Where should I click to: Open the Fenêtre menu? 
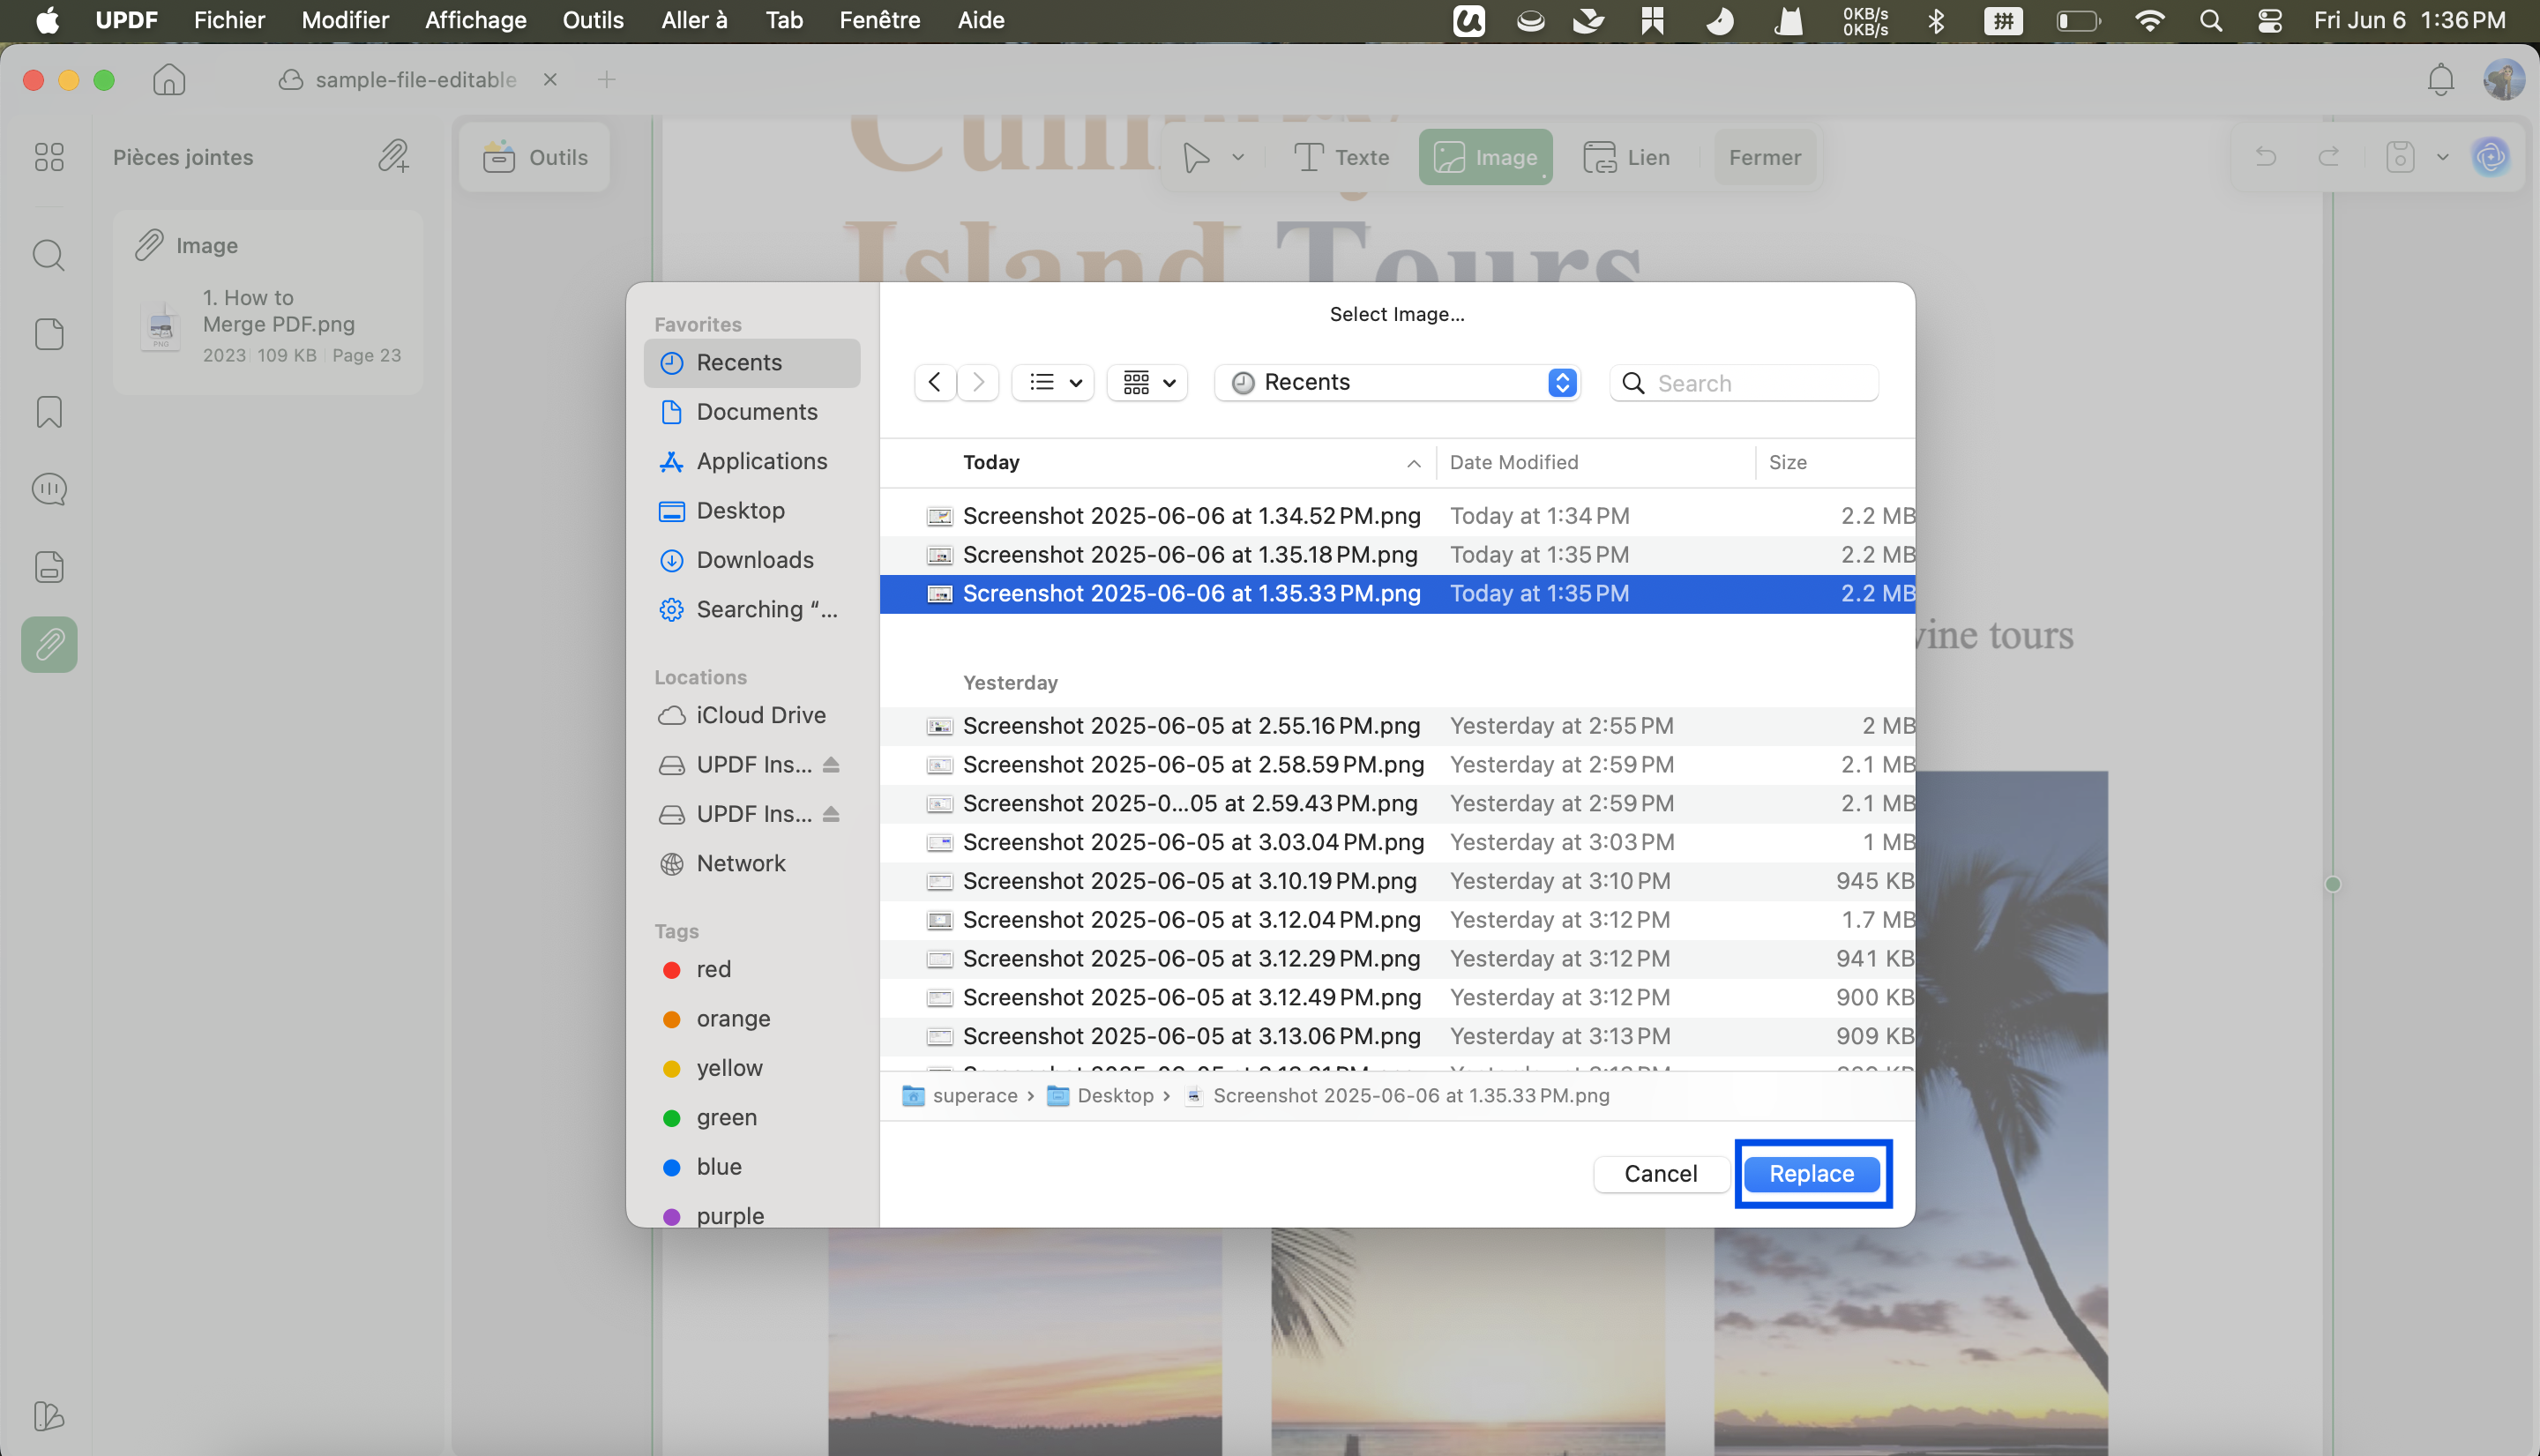(879, 20)
